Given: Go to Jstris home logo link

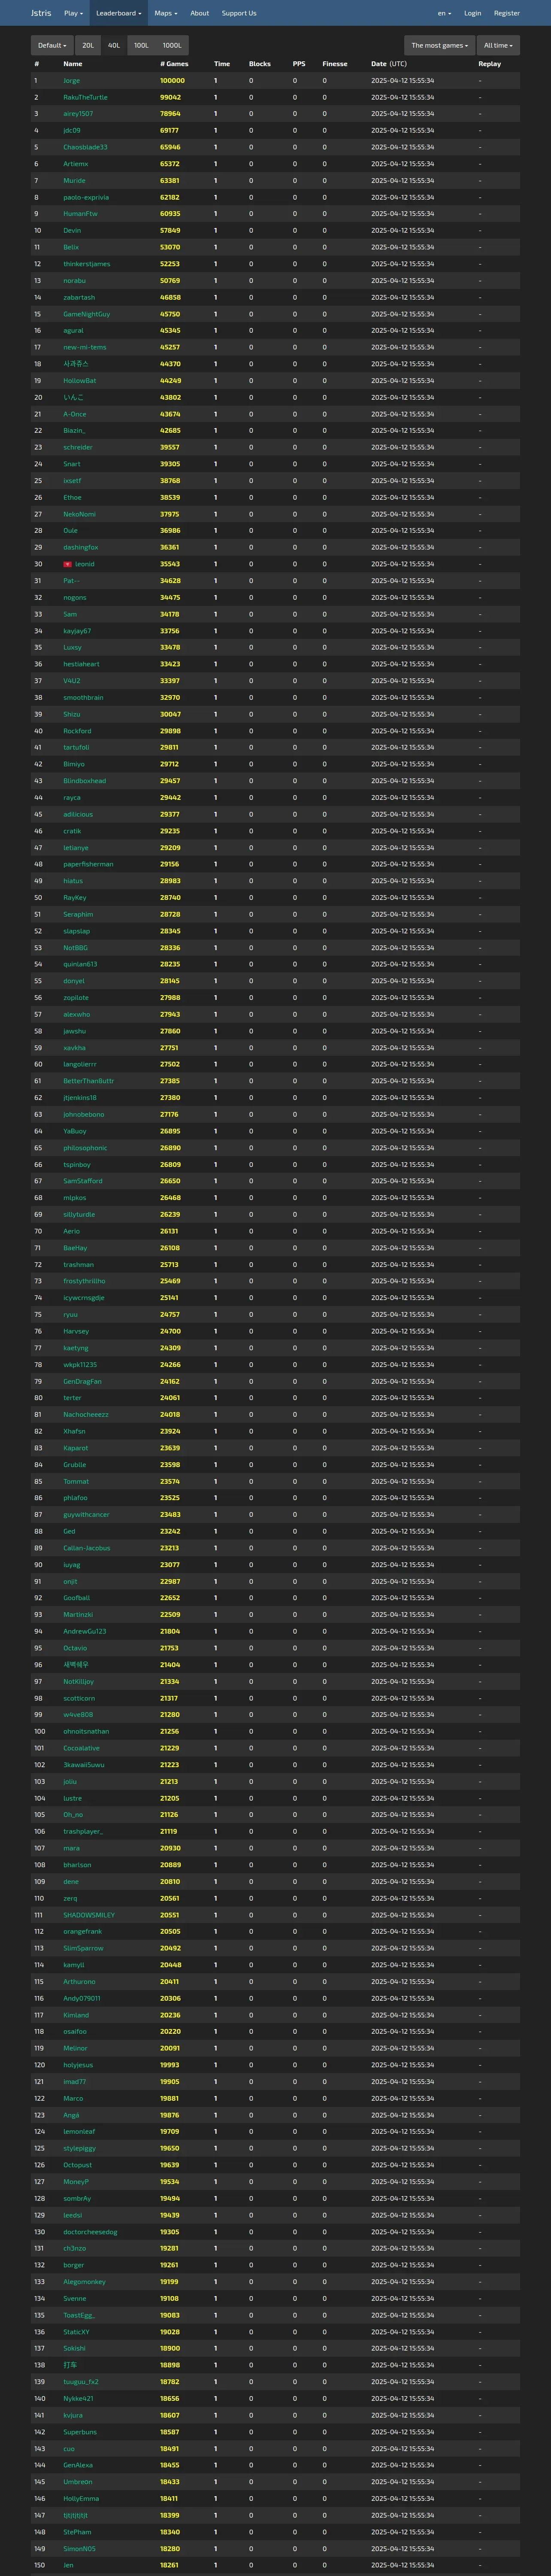Looking at the screenshot, I should (41, 13).
